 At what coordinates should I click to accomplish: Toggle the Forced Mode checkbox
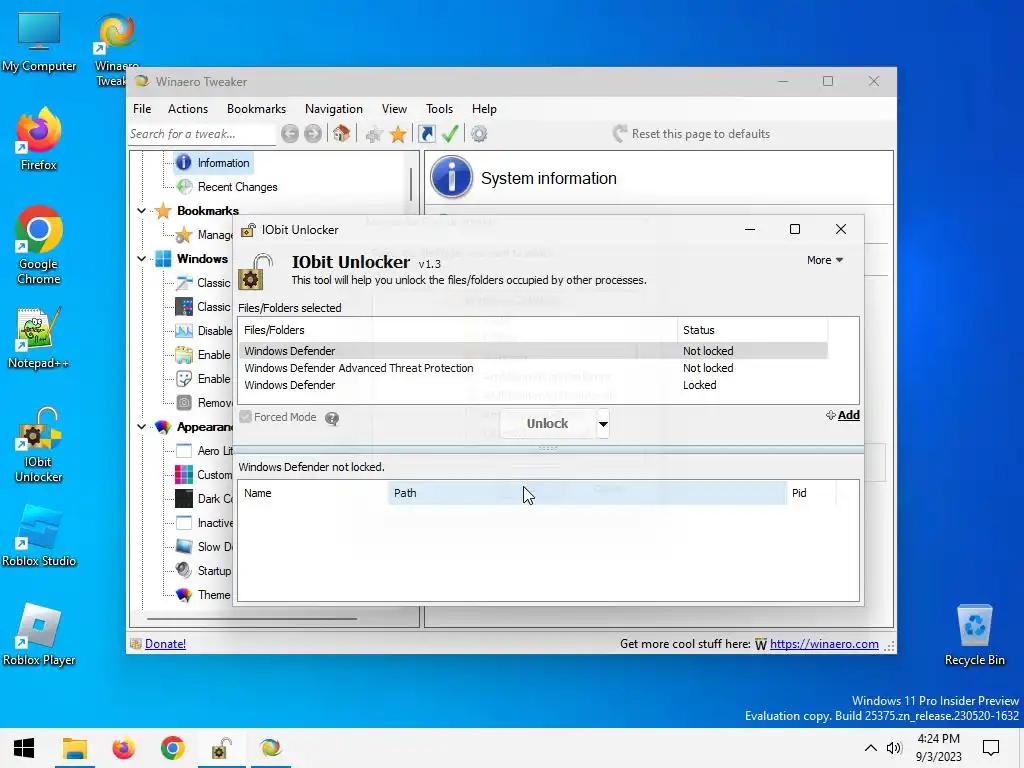[x=246, y=417]
